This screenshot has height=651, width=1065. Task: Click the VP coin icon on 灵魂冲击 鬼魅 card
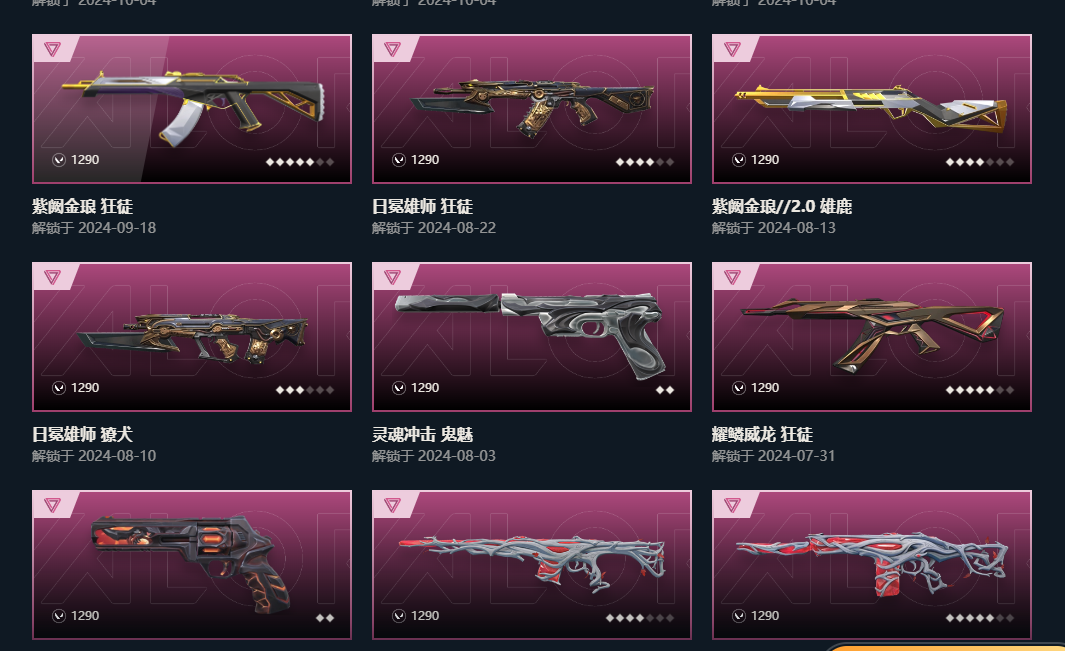click(x=399, y=387)
